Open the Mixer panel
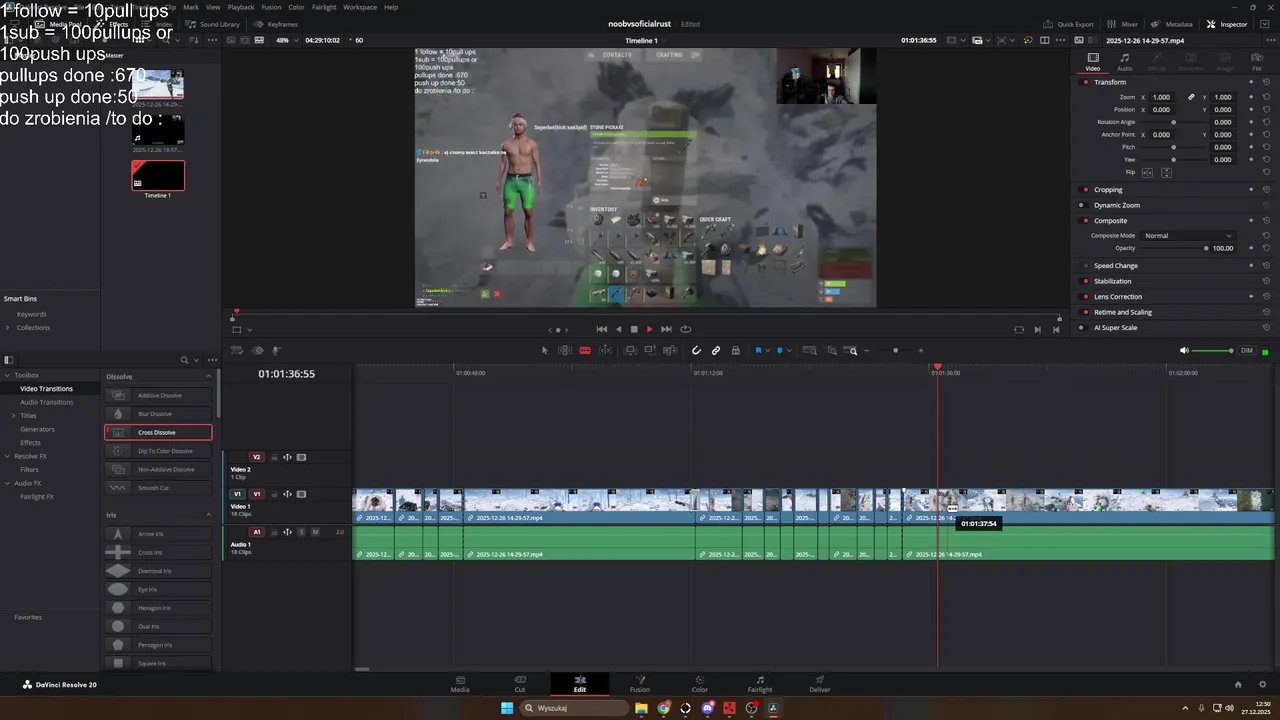Screen dimensions: 1280x720 [x=1124, y=24]
